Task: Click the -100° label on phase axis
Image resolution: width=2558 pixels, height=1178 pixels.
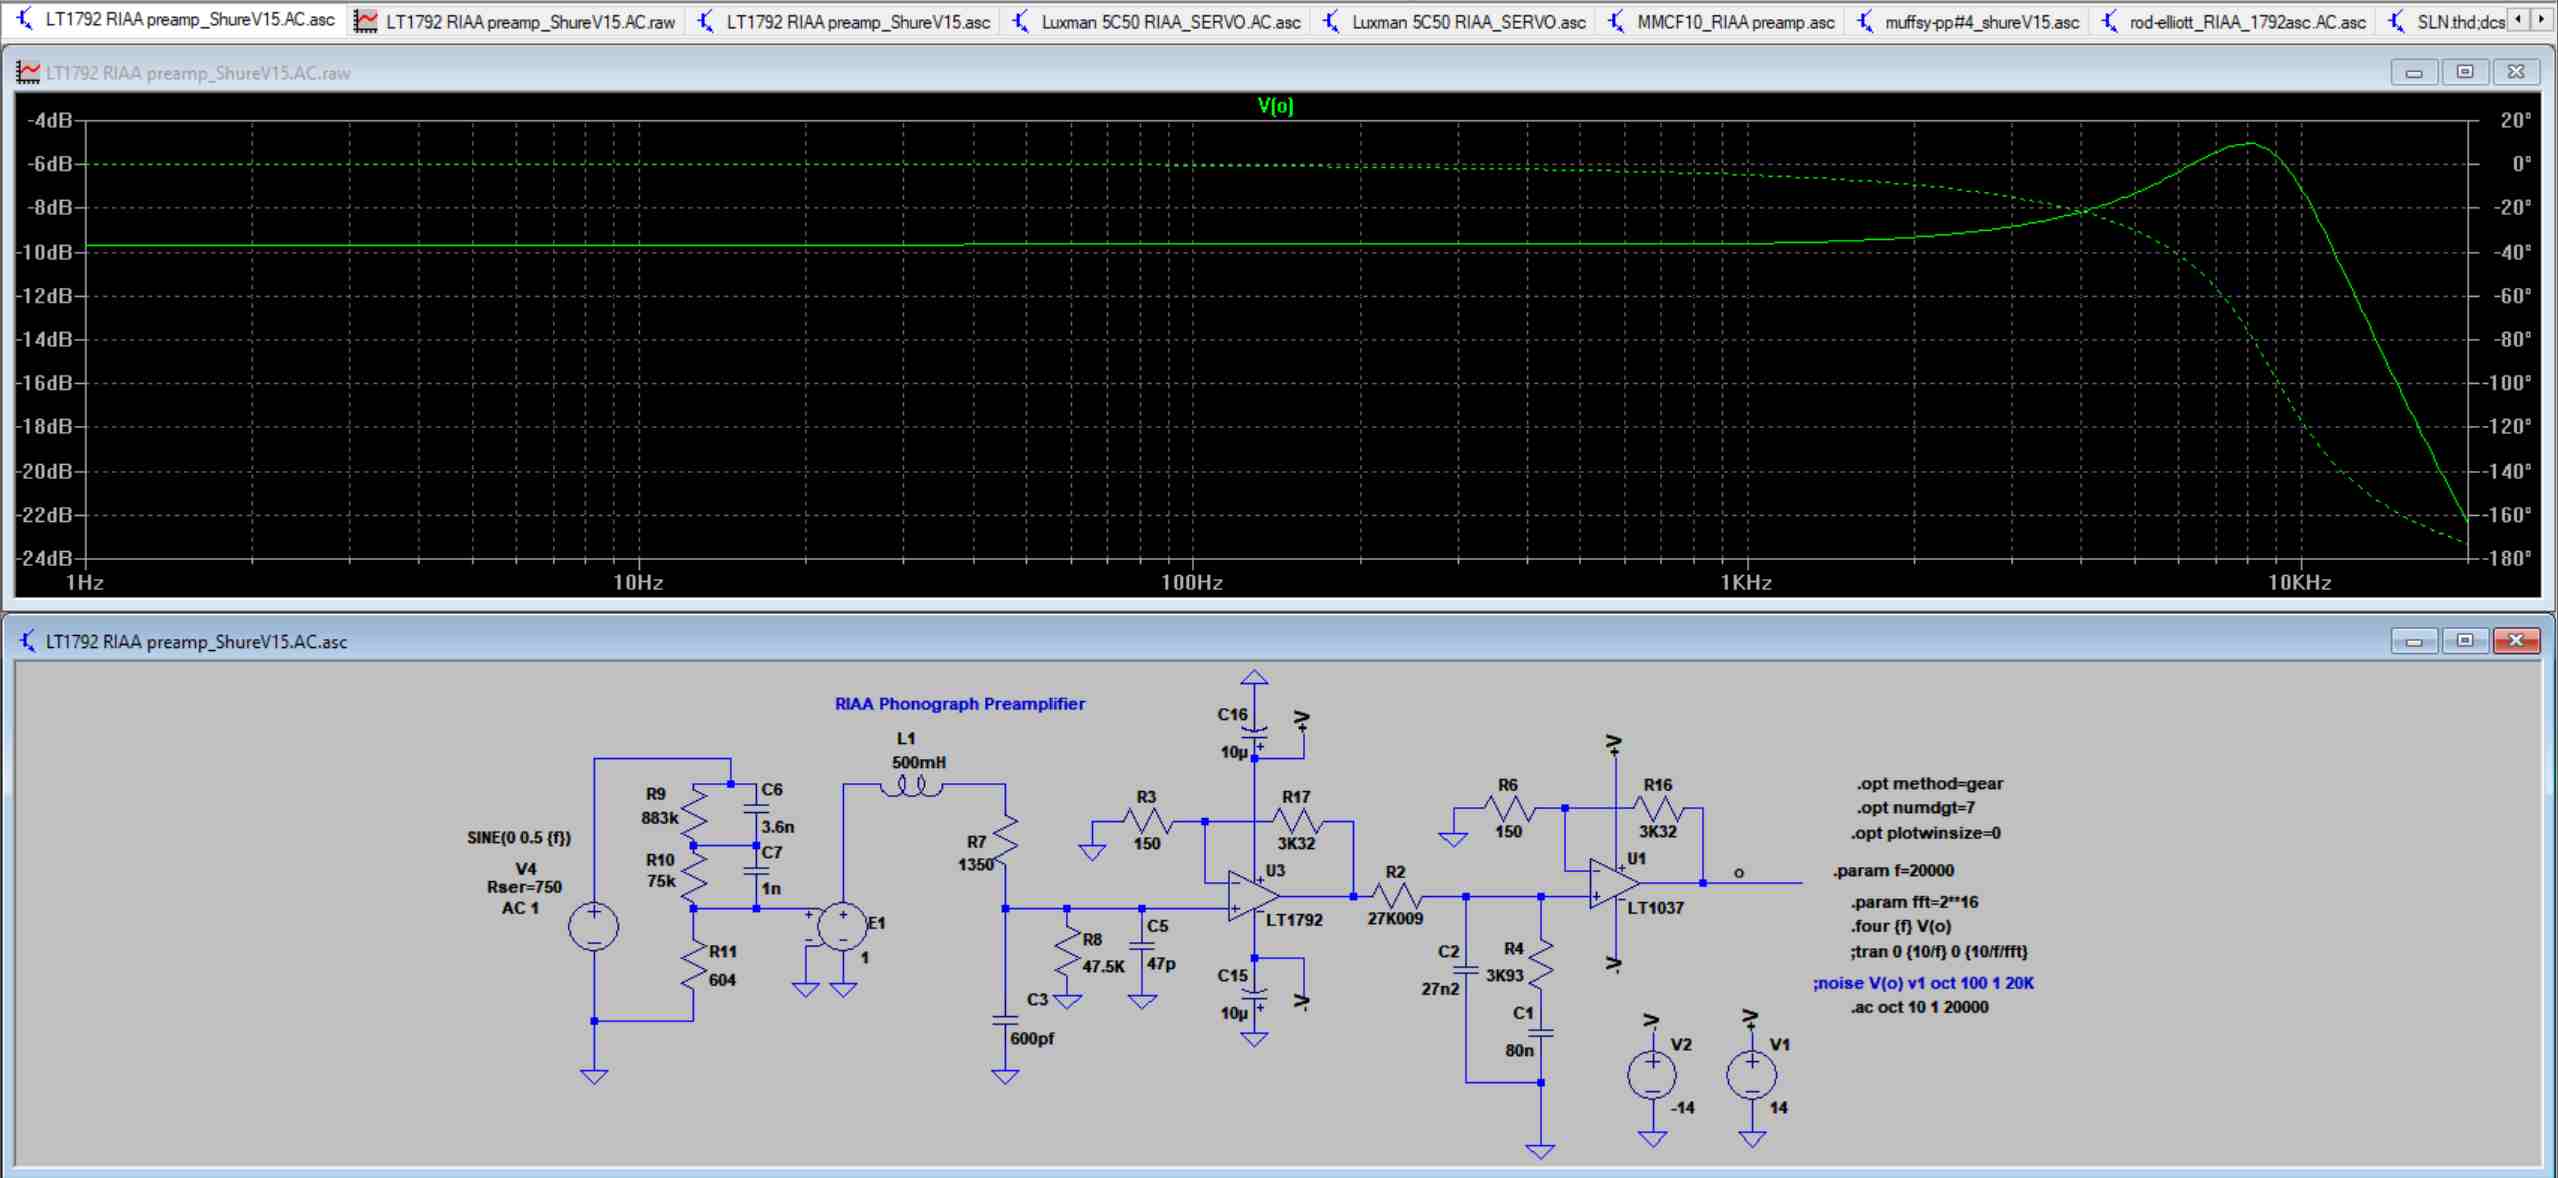Action: coord(2508,383)
